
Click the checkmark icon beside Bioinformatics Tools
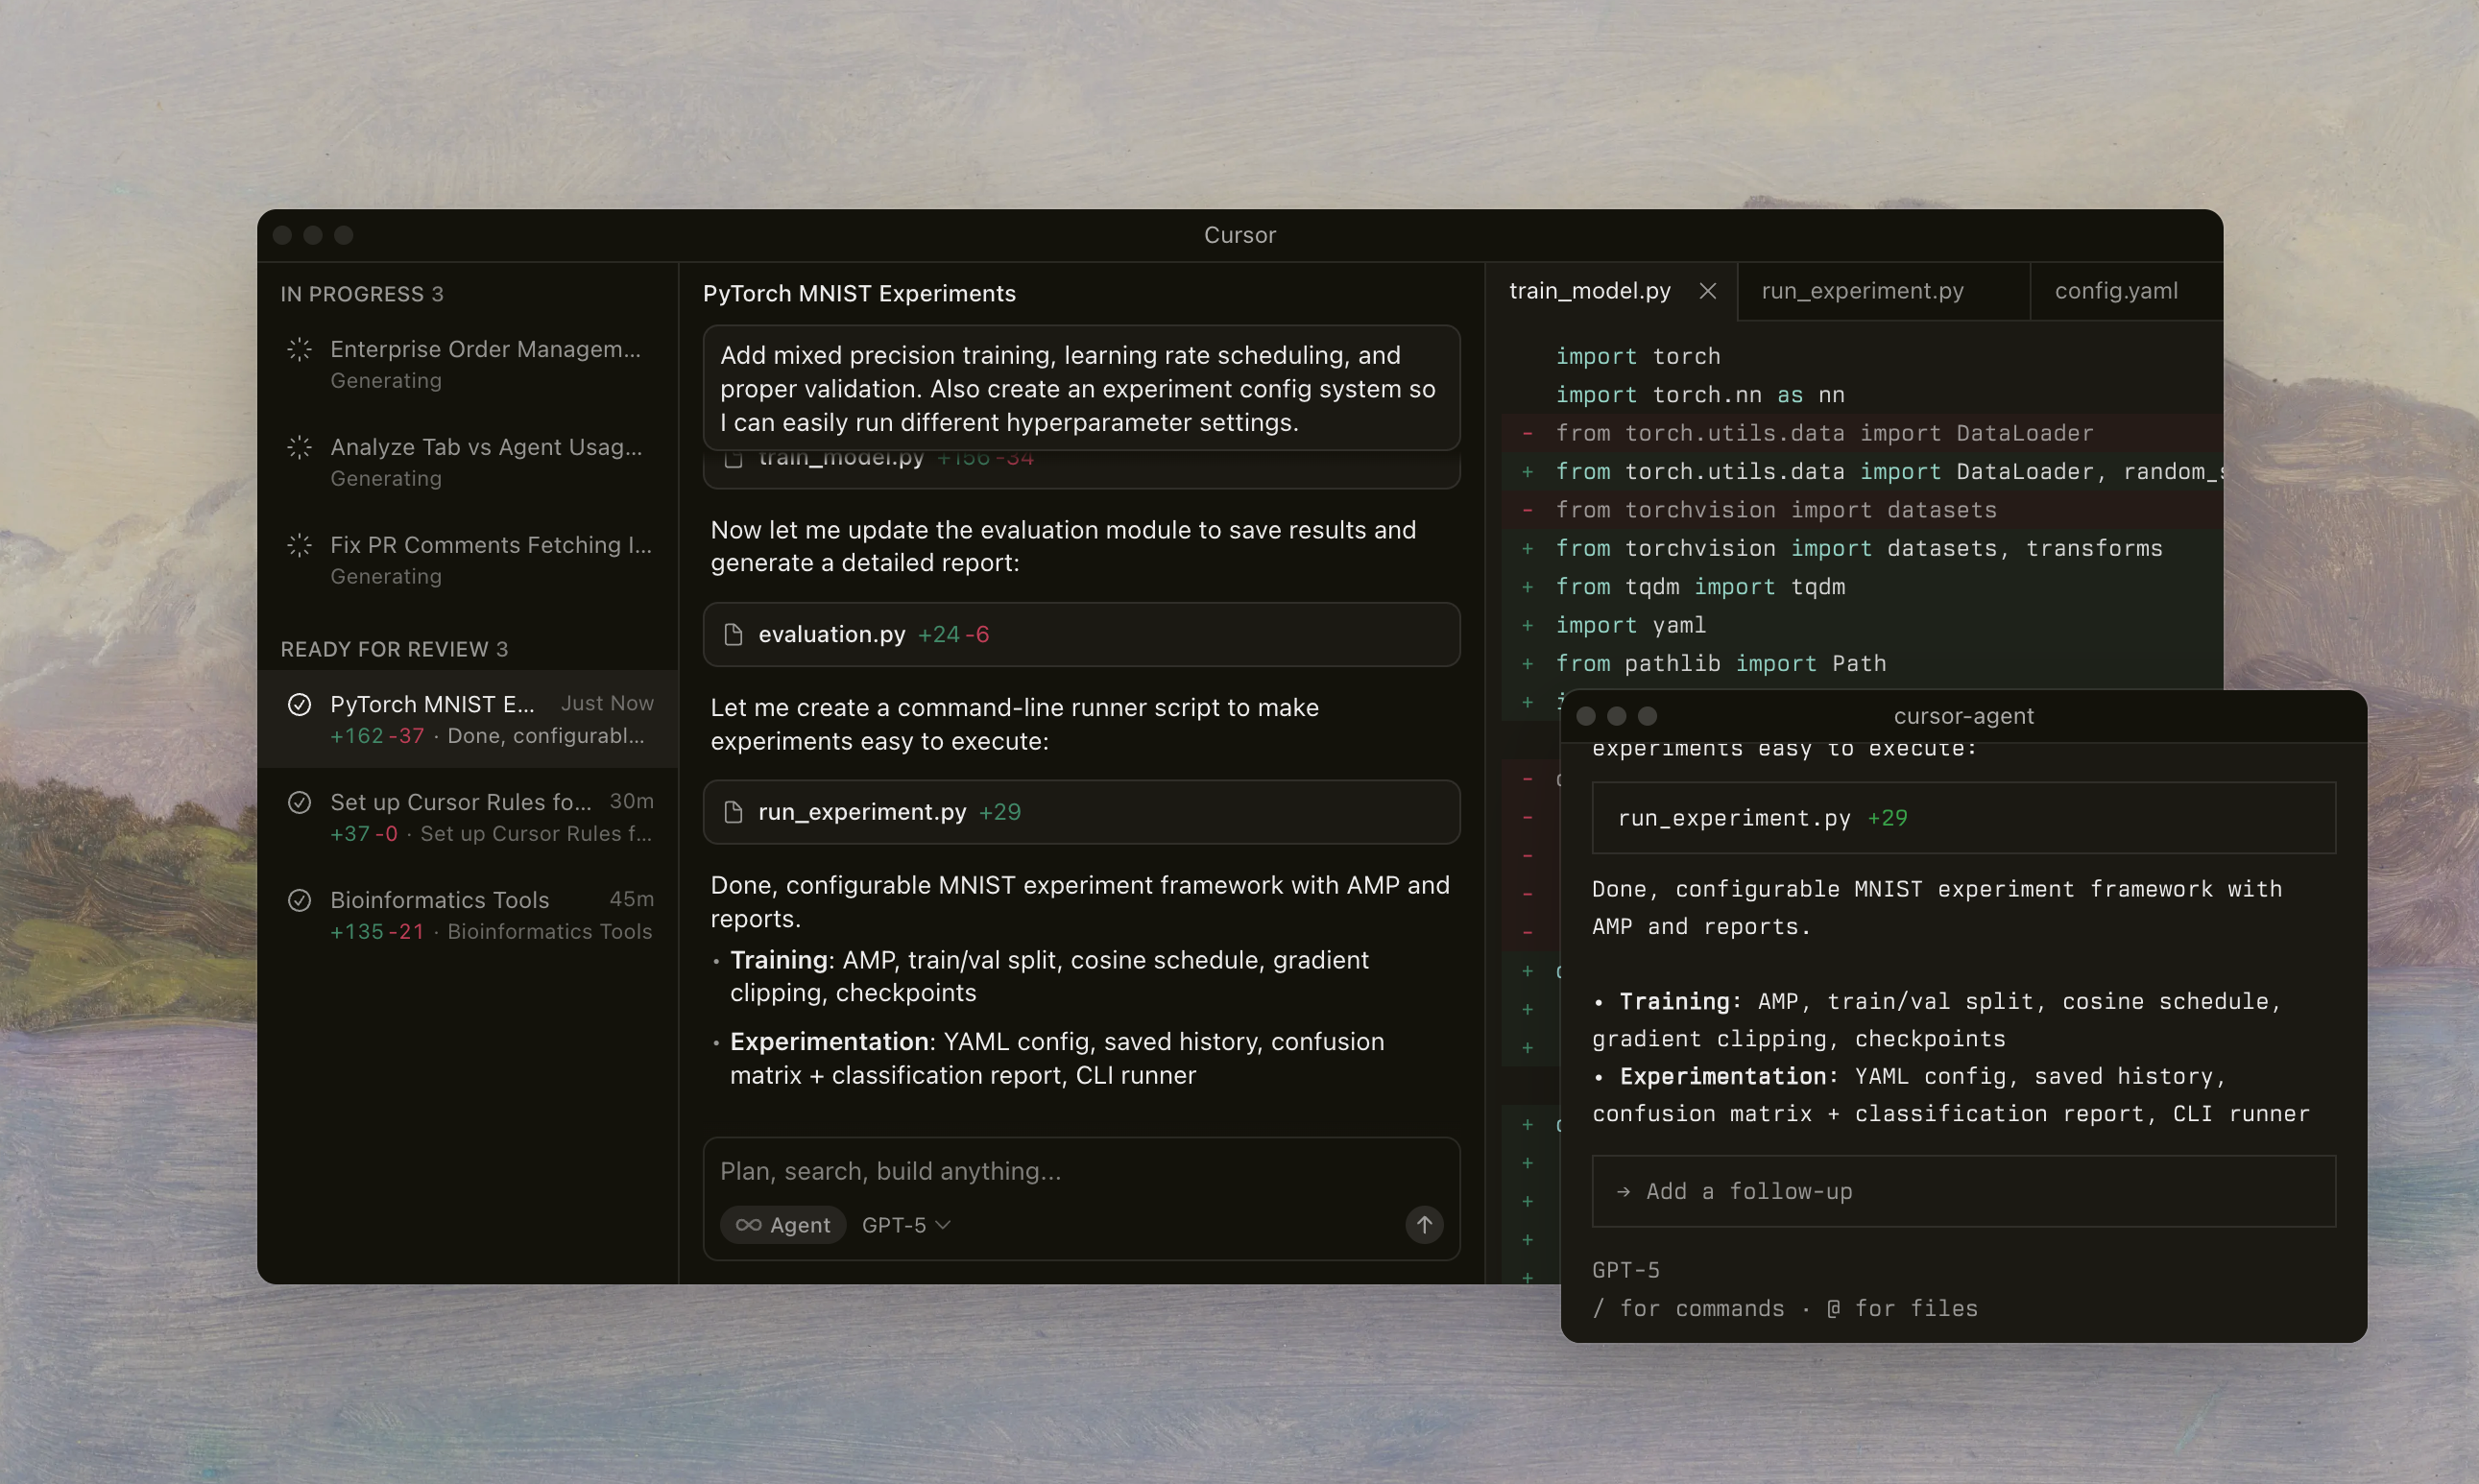point(299,899)
